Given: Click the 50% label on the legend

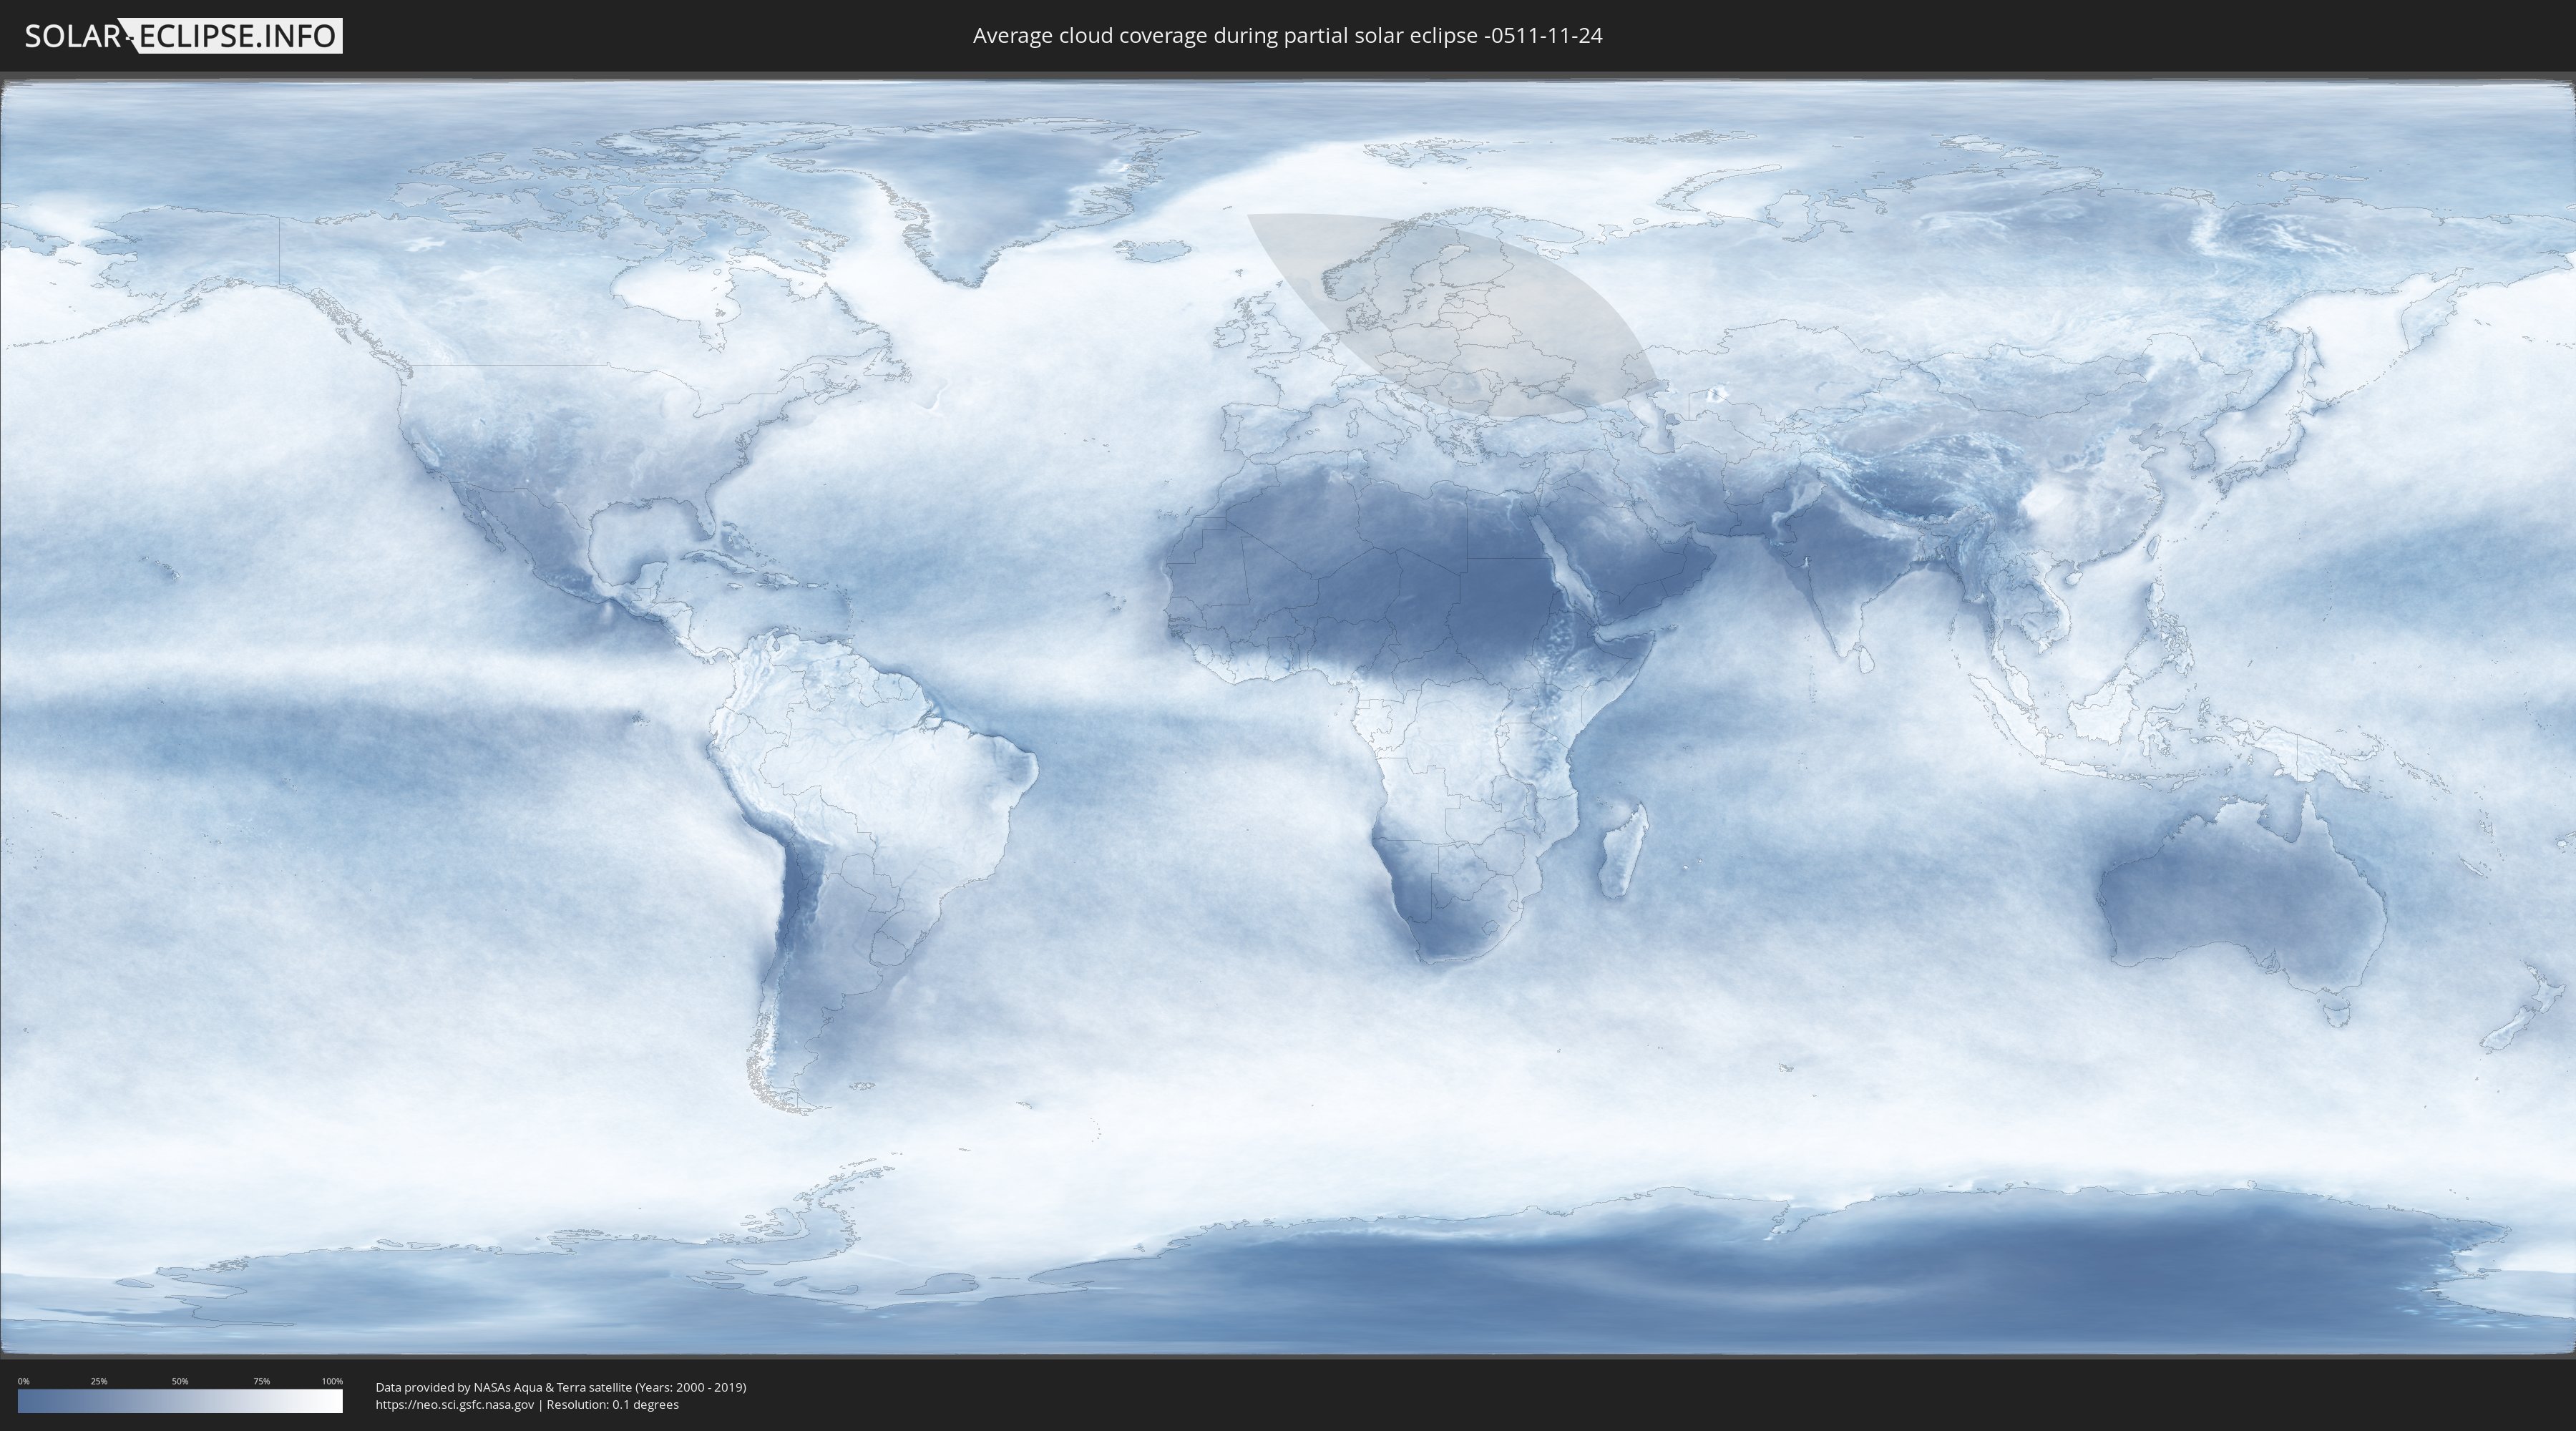Looking at the screenshot, I should tap(180, 1381).
